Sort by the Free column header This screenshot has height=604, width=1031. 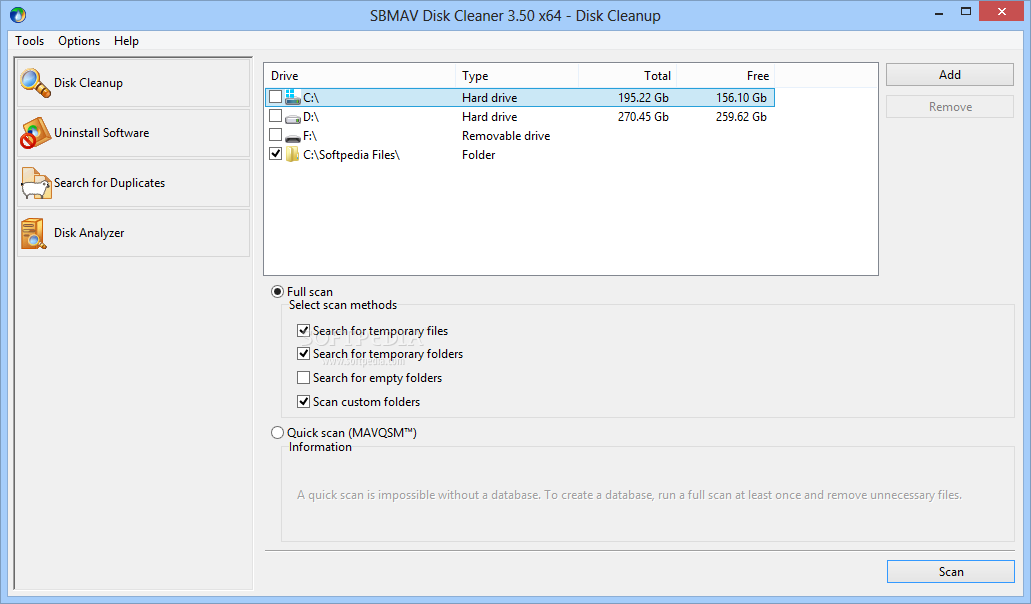tap(725, 76)
